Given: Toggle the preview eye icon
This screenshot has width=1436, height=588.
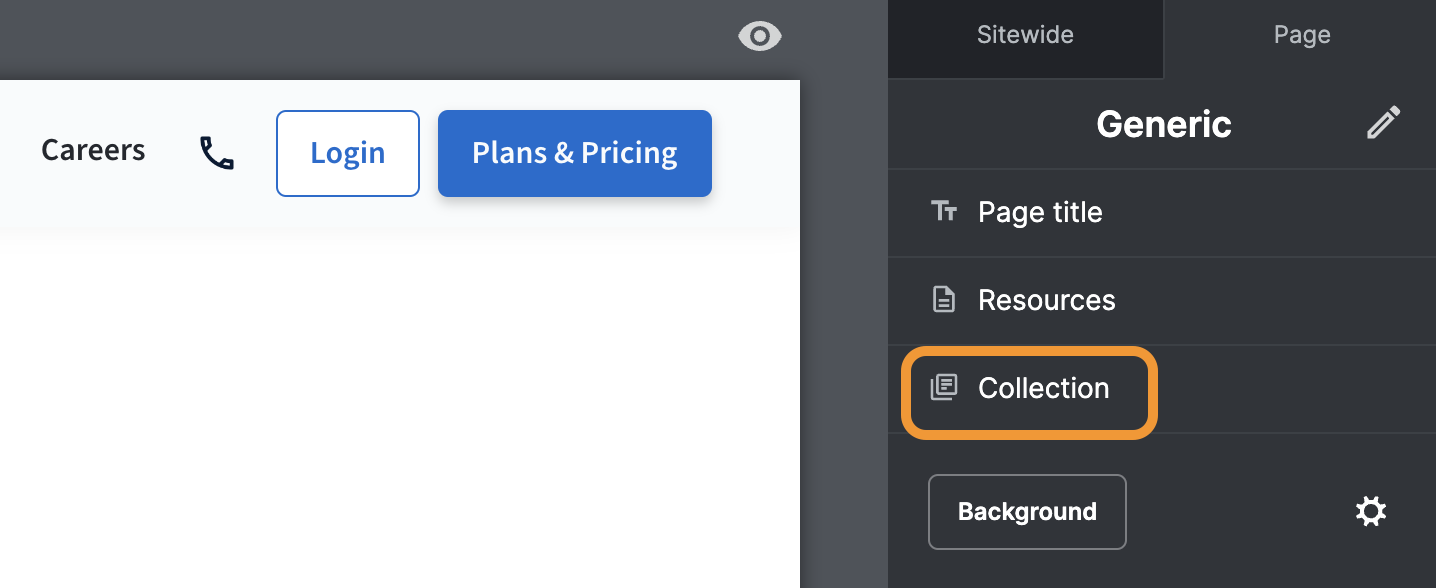Looking at the screenshot, I should click(760, 37).
